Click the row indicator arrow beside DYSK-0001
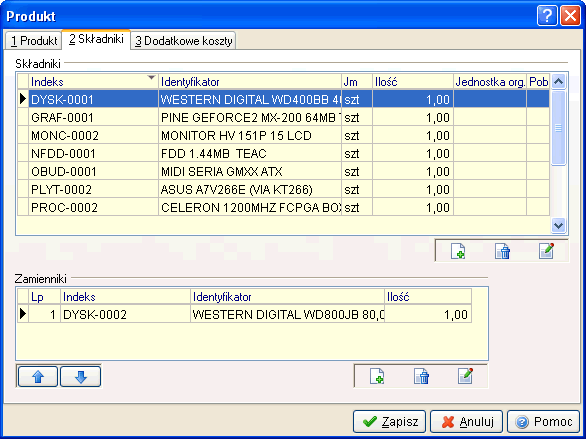 [x=23, y=99]
